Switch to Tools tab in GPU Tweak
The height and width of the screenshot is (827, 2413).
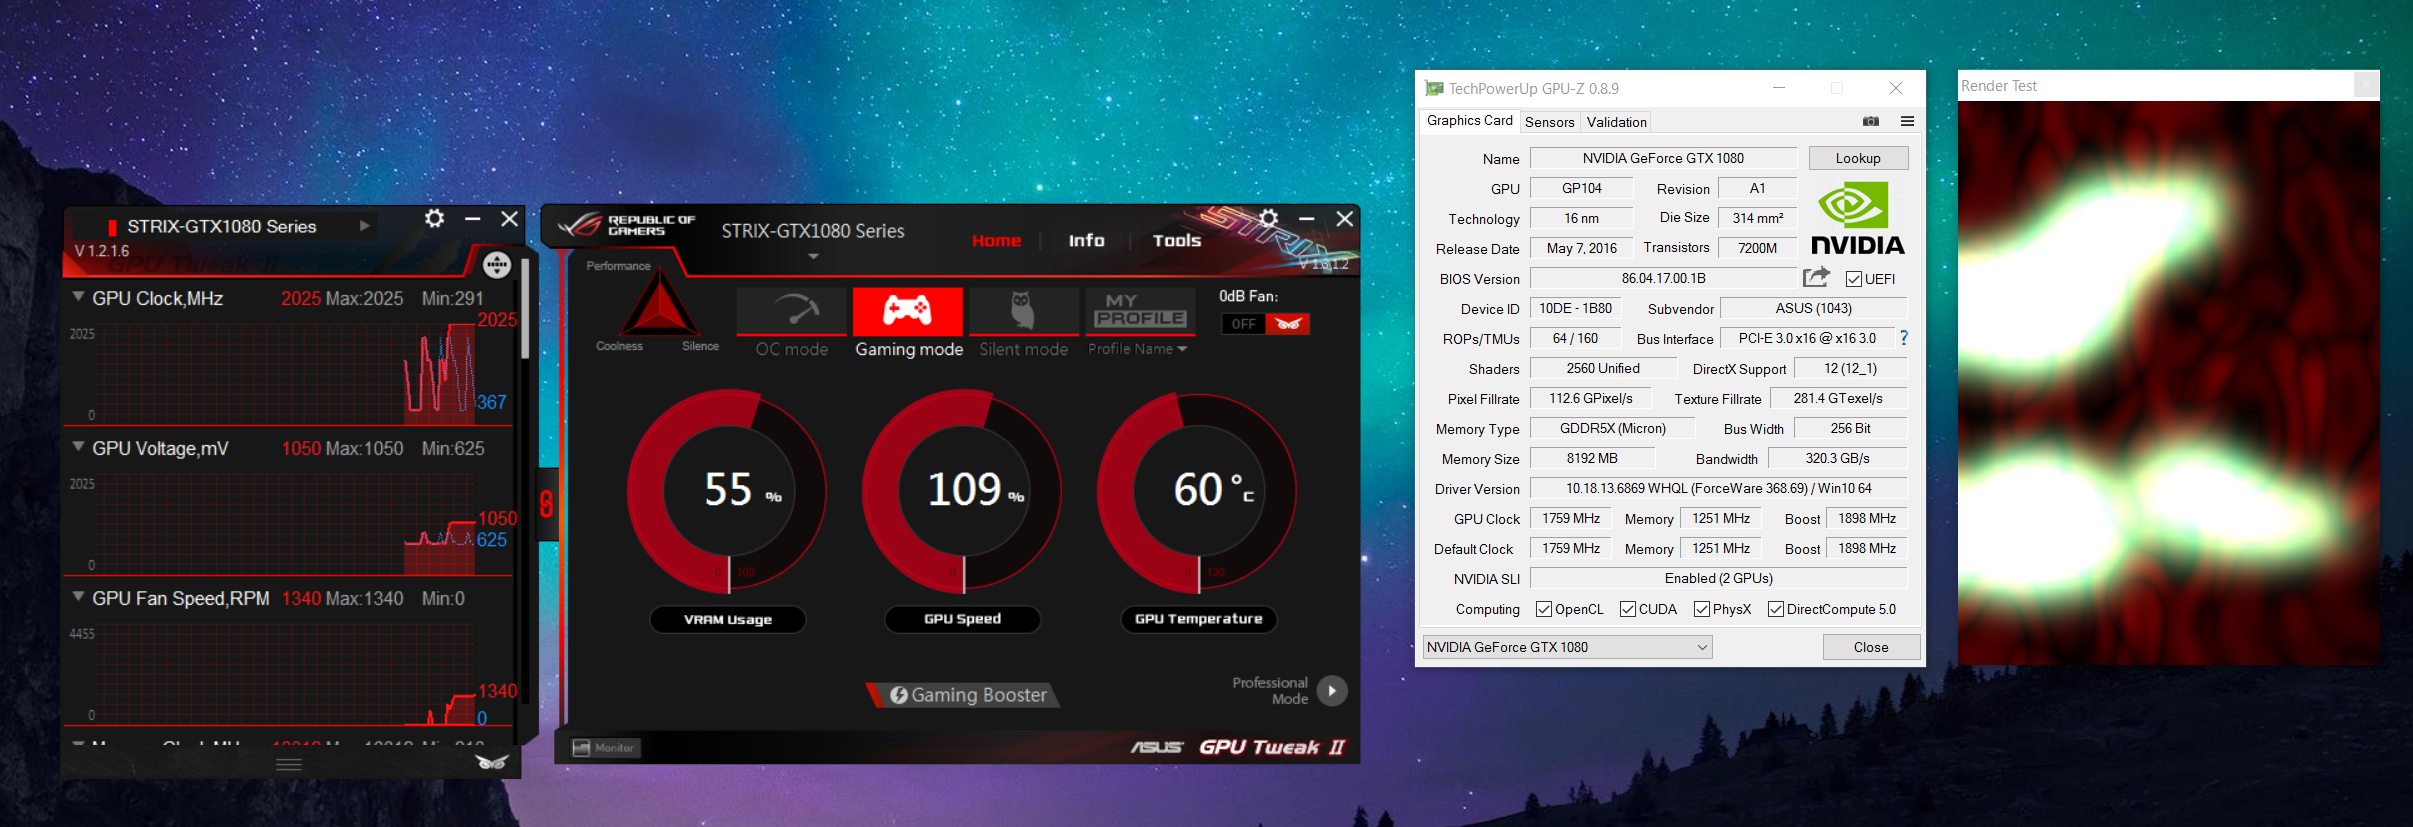click(1177, 240)
